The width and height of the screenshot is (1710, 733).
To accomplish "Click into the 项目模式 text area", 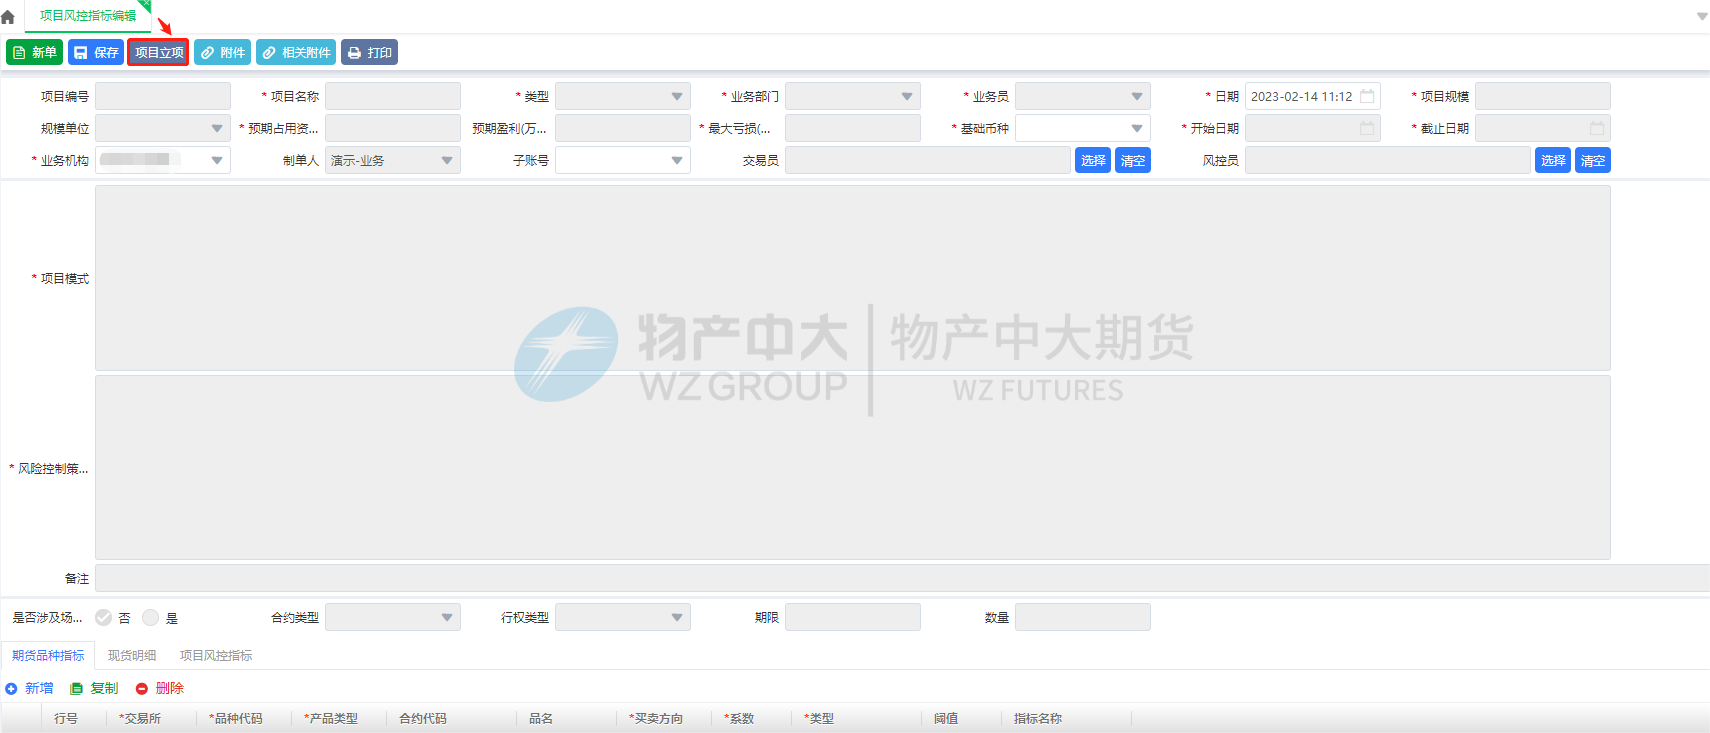I will tap(853, 278).
